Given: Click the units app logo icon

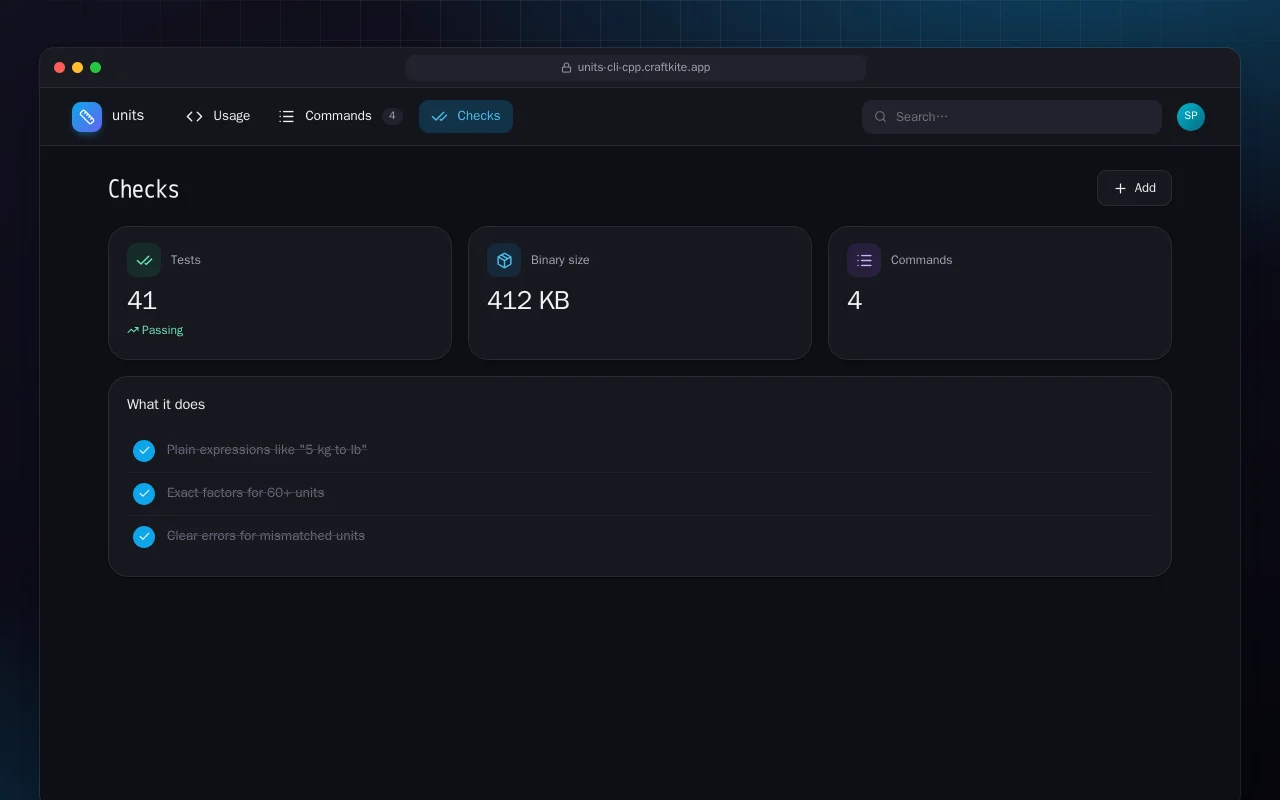Looking at the screenshot, I should (87, 117).
